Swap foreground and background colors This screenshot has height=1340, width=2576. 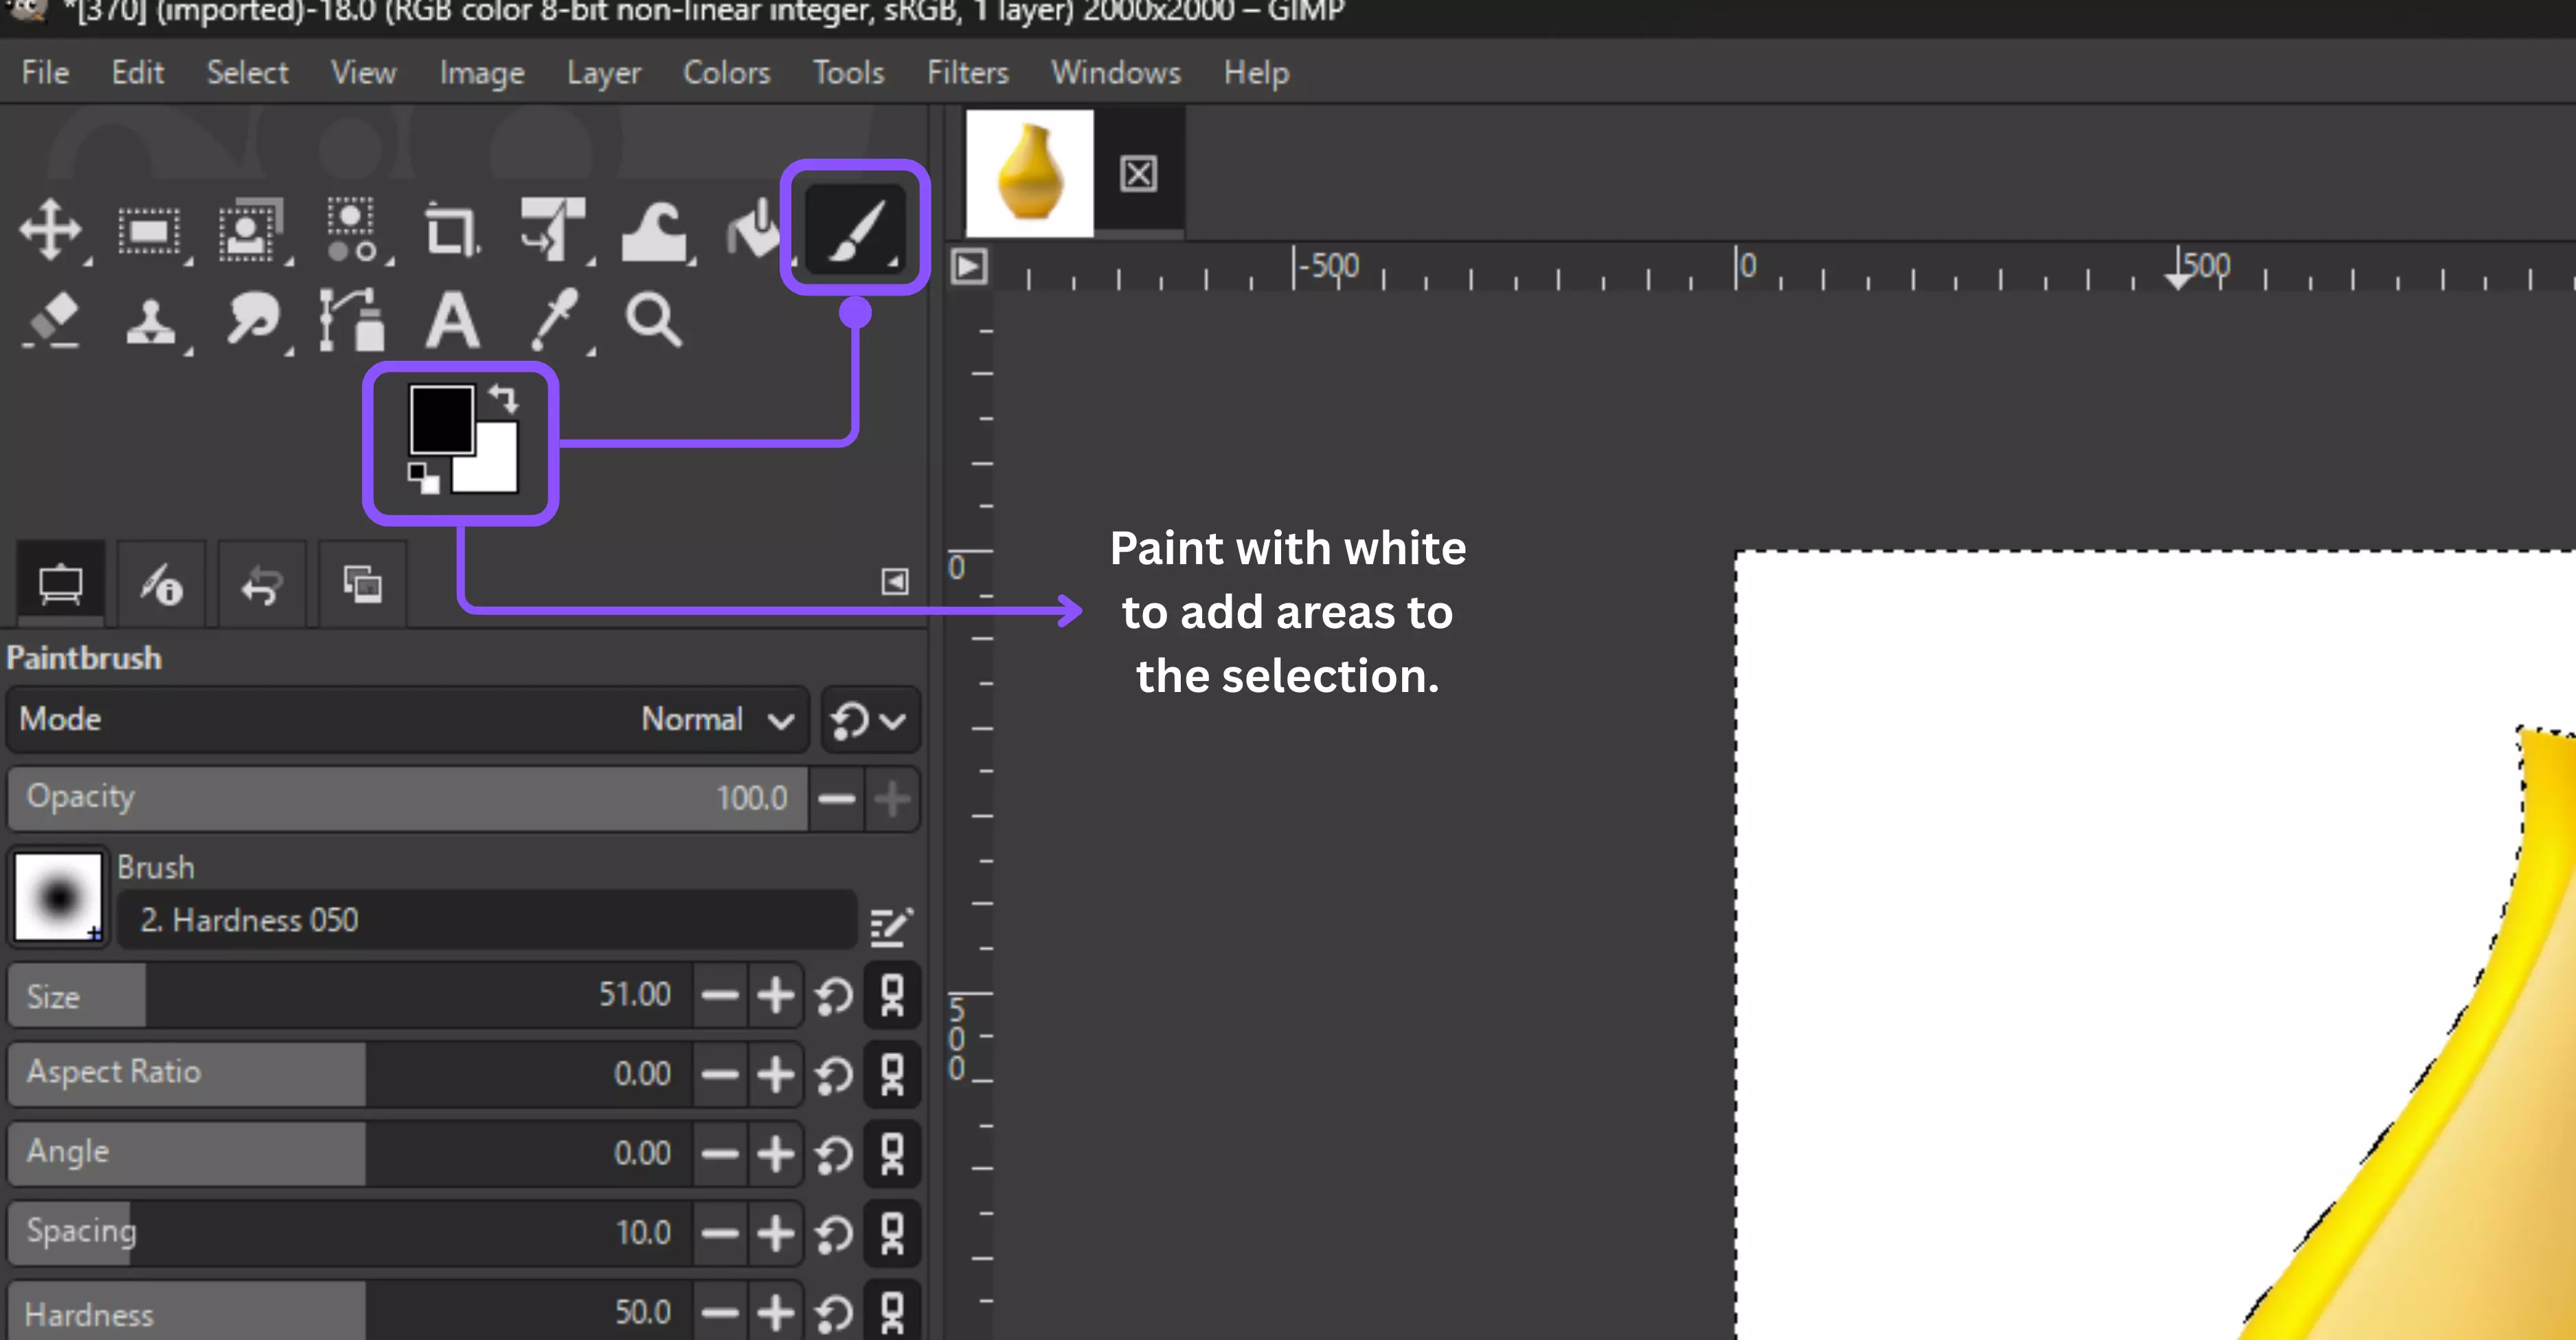505,399
